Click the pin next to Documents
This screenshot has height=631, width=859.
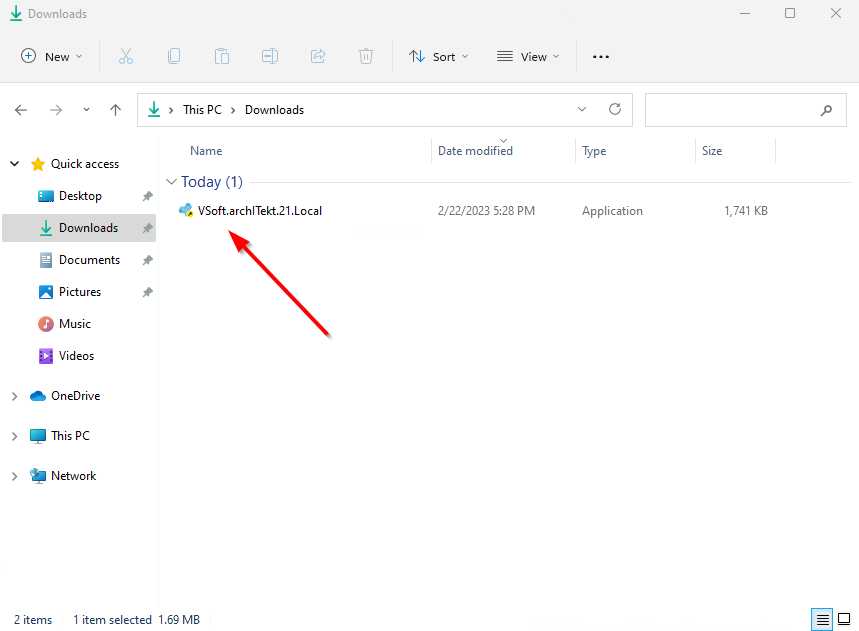click(x=147, y=260)
